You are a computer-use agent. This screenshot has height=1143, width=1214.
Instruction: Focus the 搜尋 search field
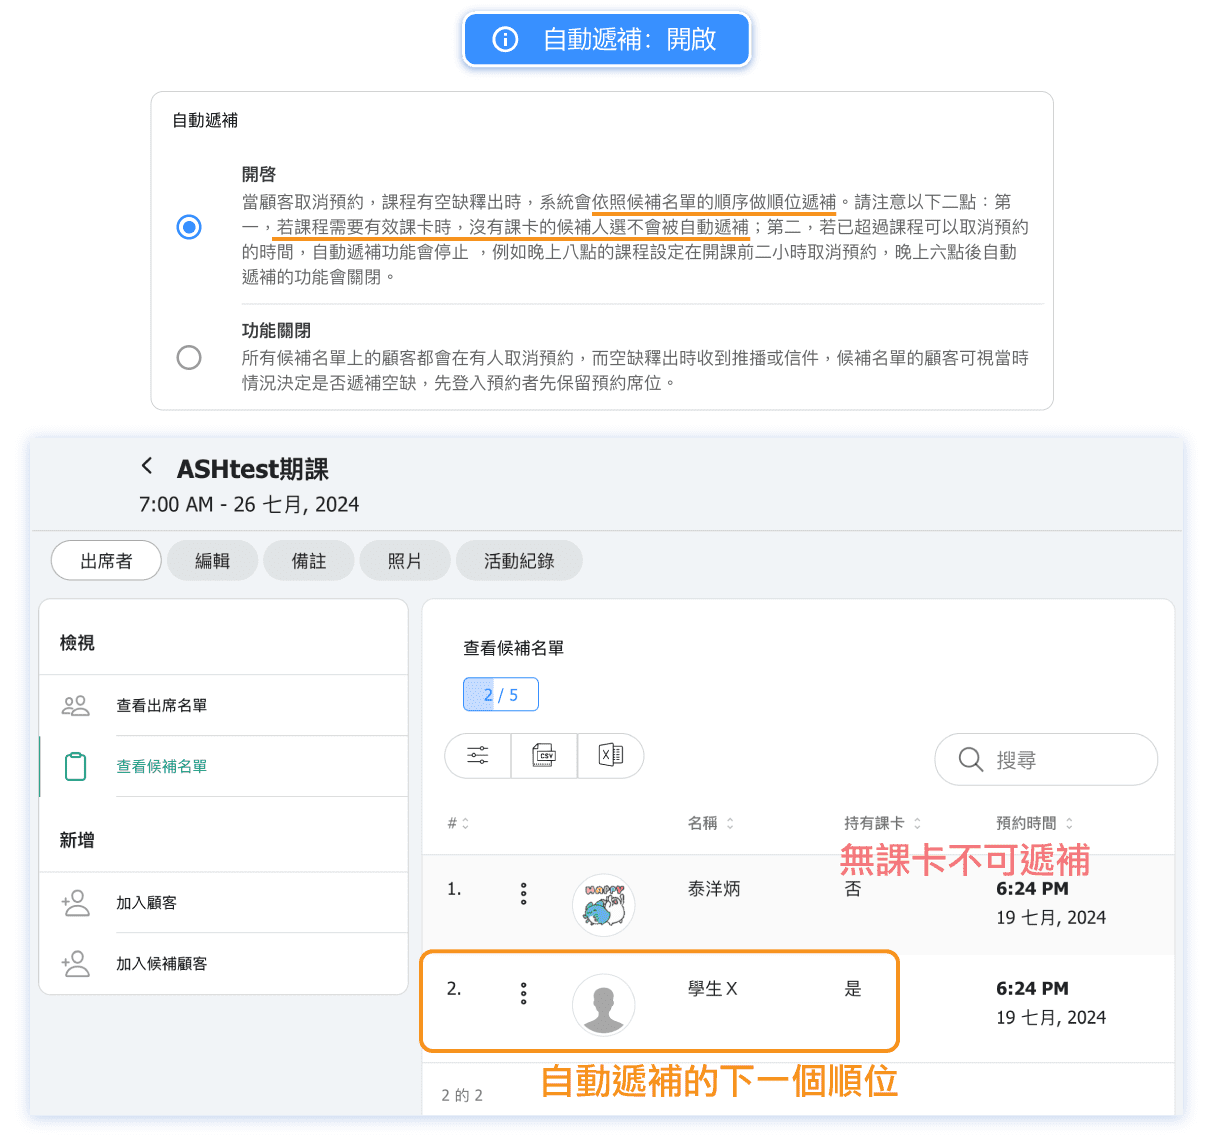pyautogui.click(x=1046, y=760)
